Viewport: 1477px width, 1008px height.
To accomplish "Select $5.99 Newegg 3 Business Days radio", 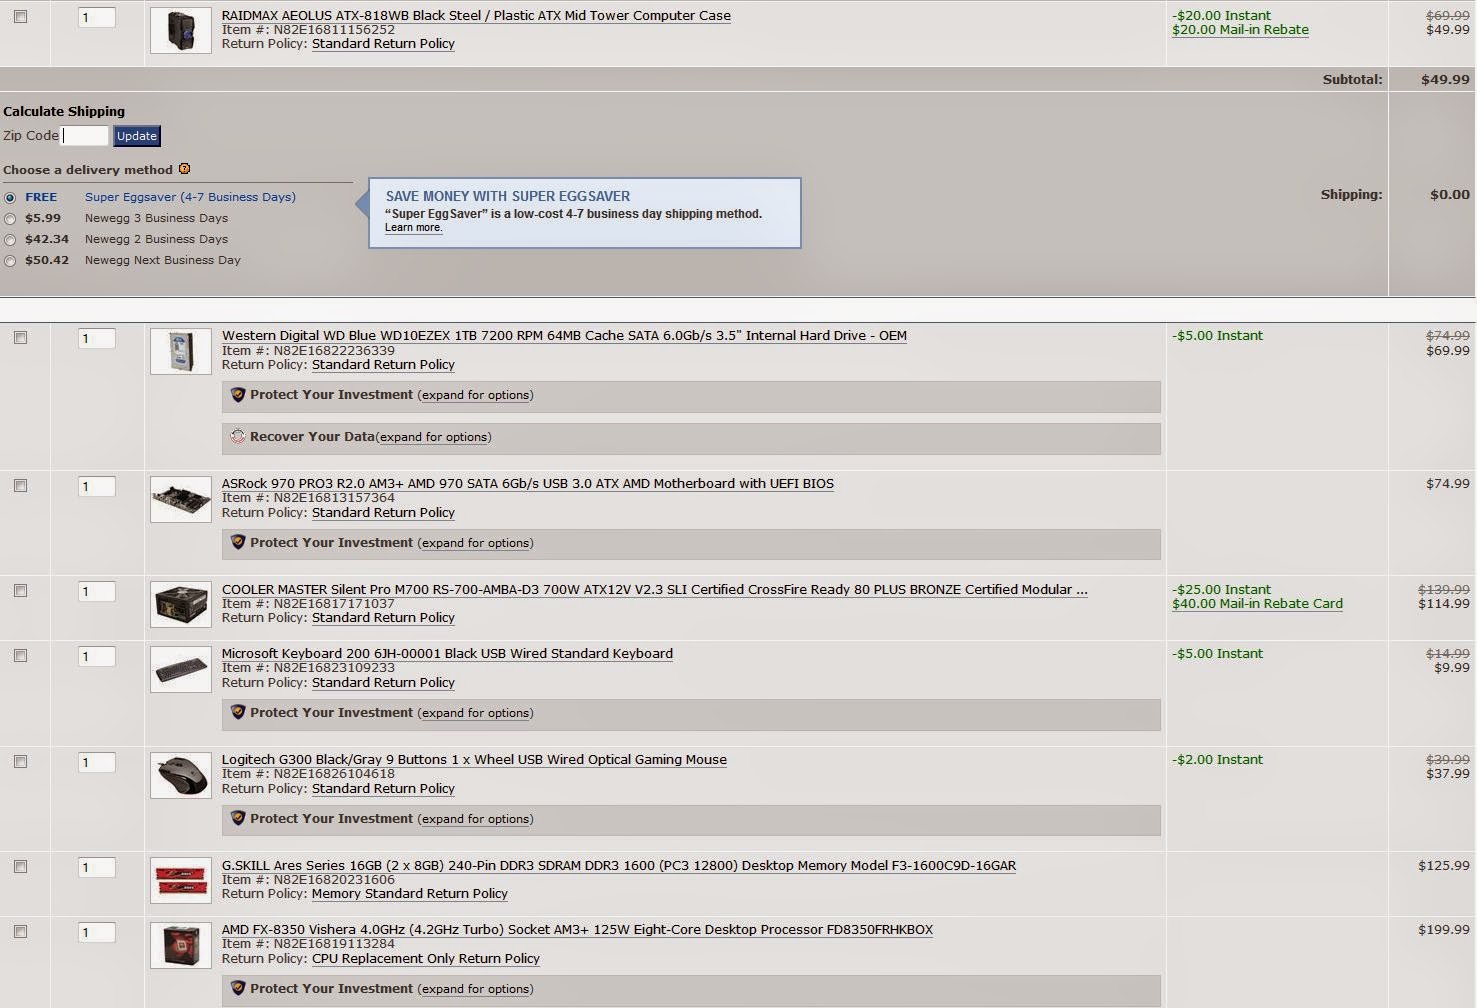I will pos(10,219).
